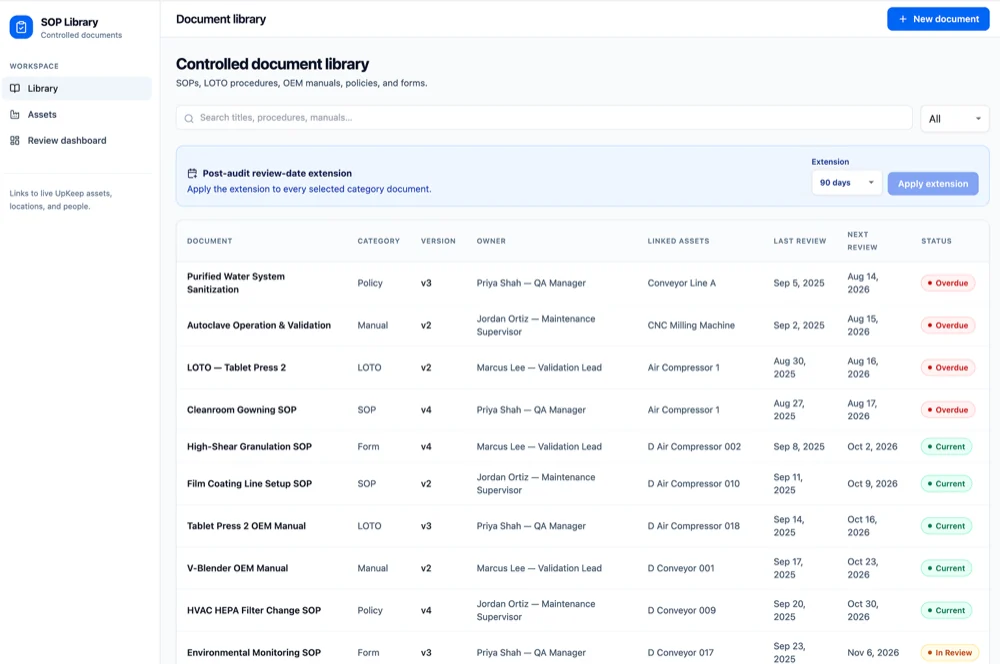Click the Post-audit review-date extension title

pos(277,173)
